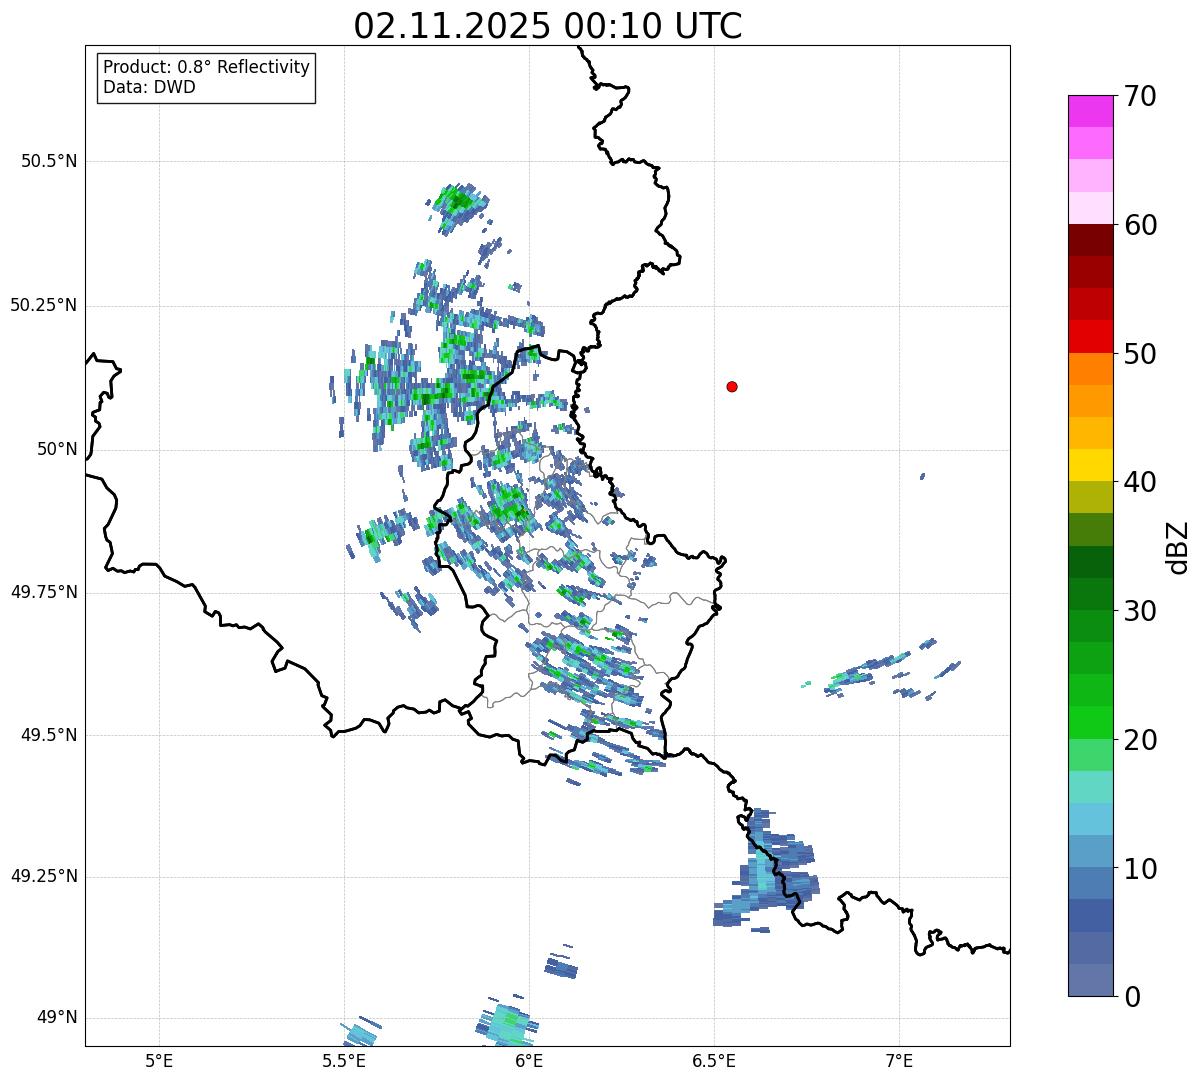Screen dimensions: 1202x1081
Task: Click the 5°E longitude label
Action: coord(159,1060)
